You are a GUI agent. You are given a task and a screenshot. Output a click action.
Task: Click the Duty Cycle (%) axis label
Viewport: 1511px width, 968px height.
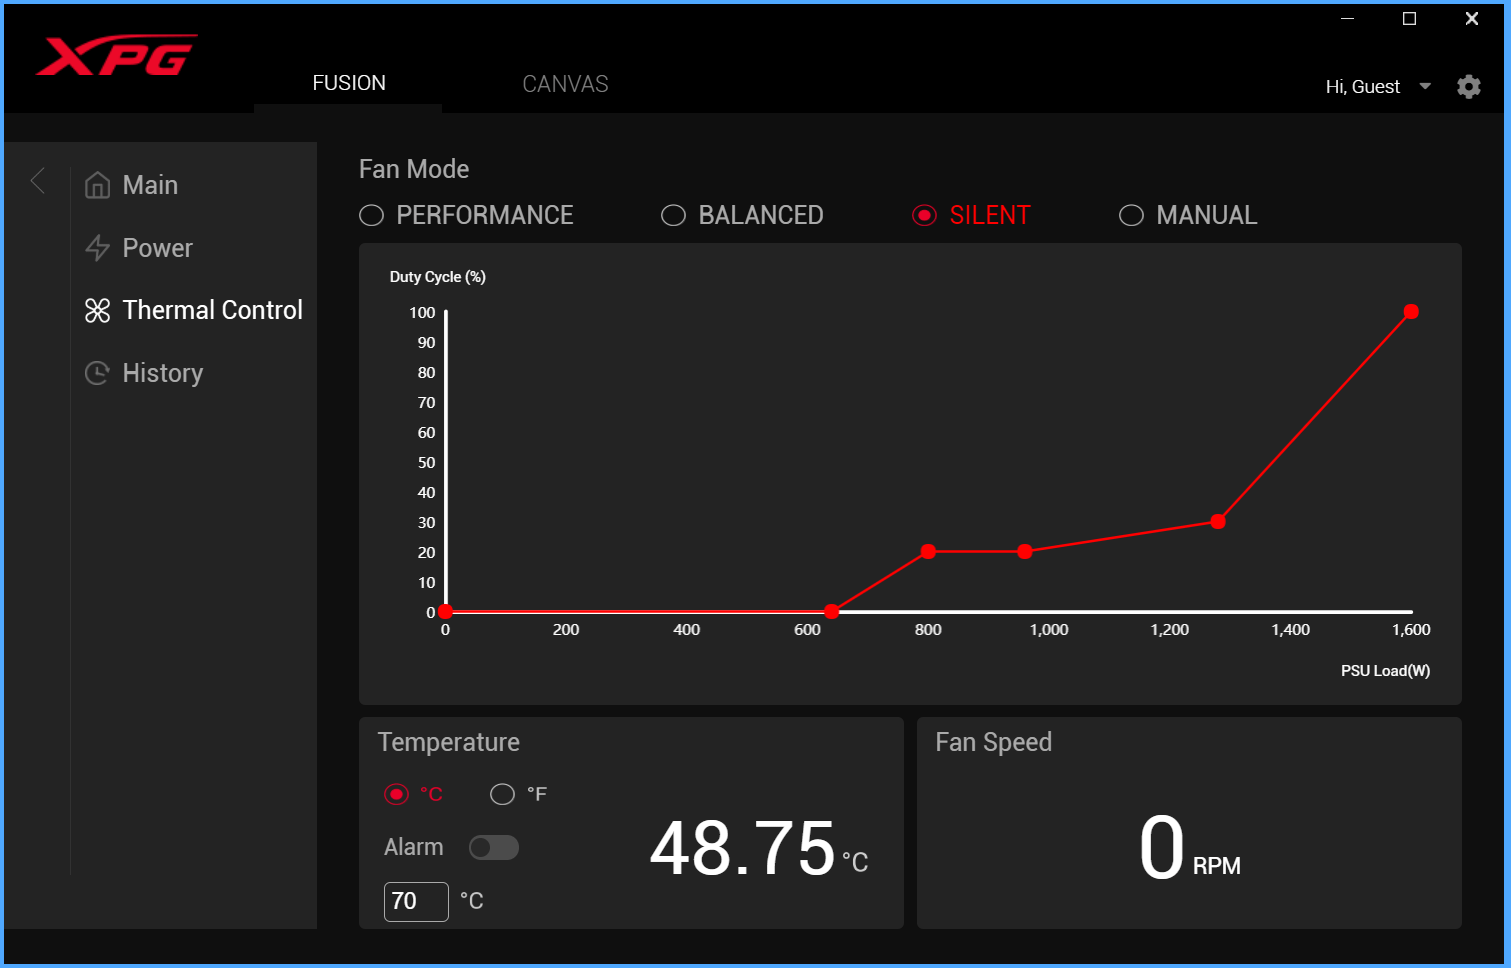pyautogui.click(x=437, y=277)
